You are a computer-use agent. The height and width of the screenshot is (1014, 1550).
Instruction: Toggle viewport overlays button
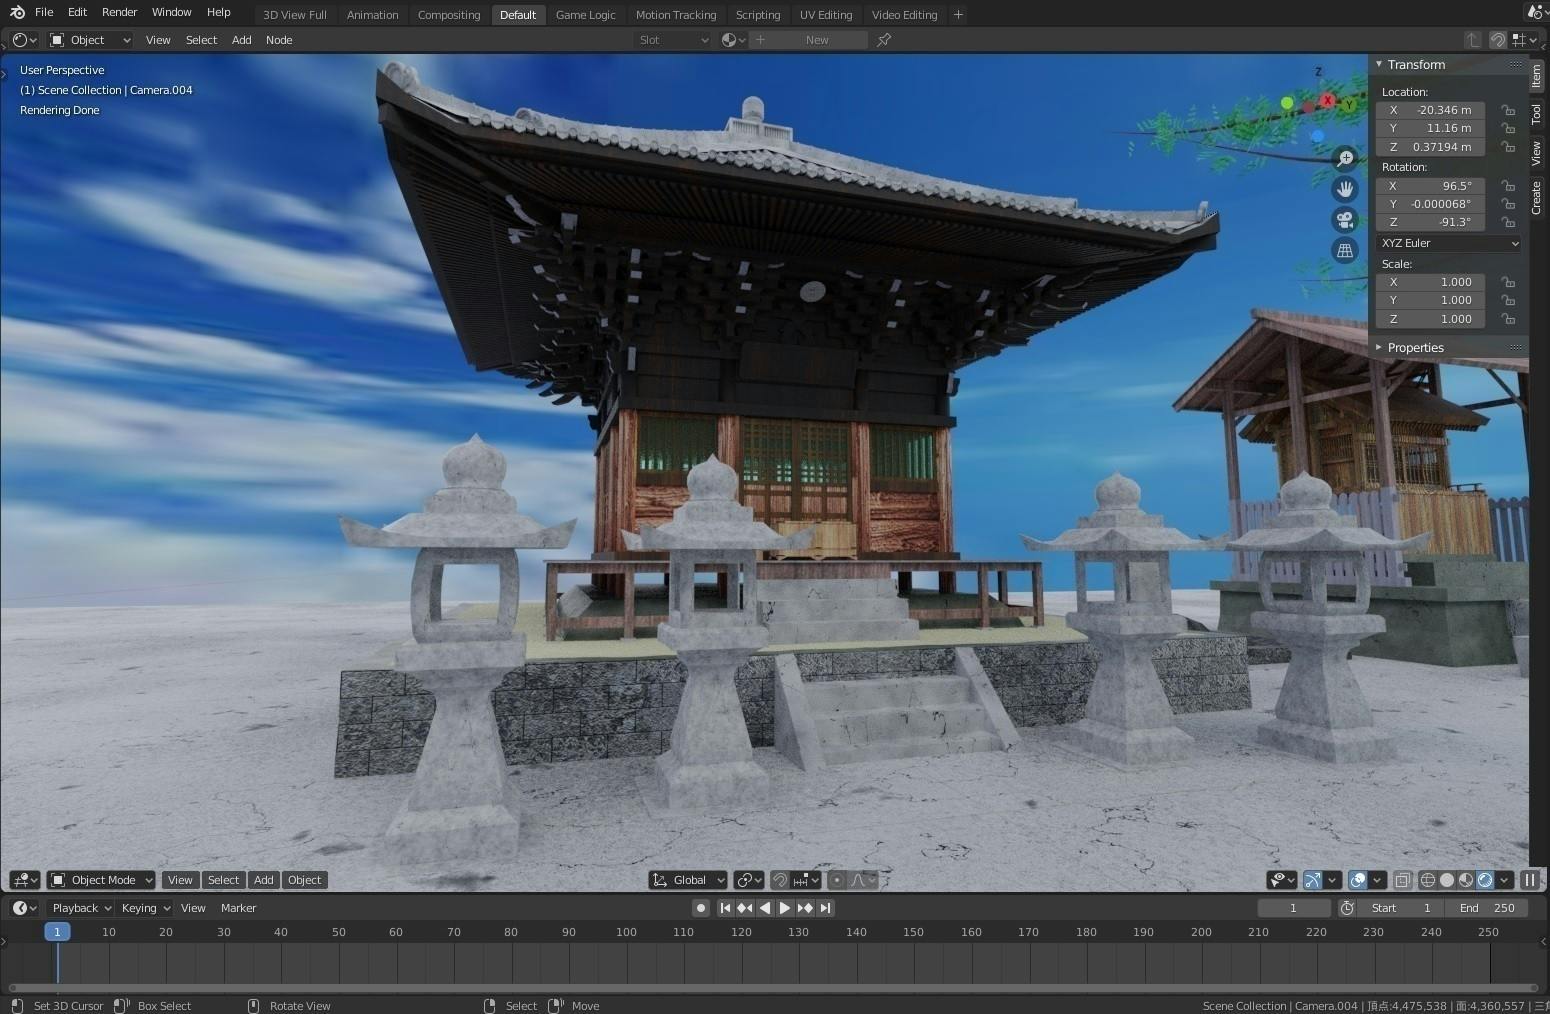1358,880
